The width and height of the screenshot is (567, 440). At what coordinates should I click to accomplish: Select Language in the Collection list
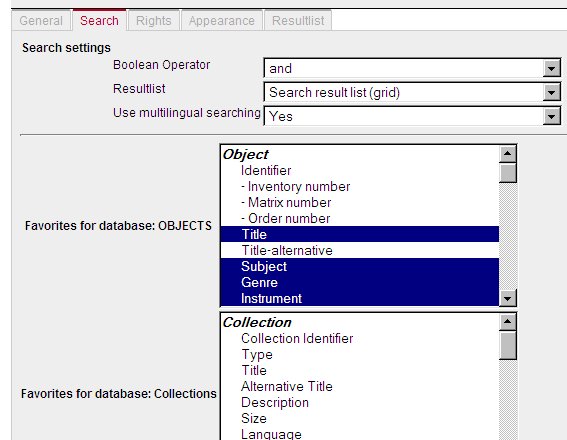[359, 433]
